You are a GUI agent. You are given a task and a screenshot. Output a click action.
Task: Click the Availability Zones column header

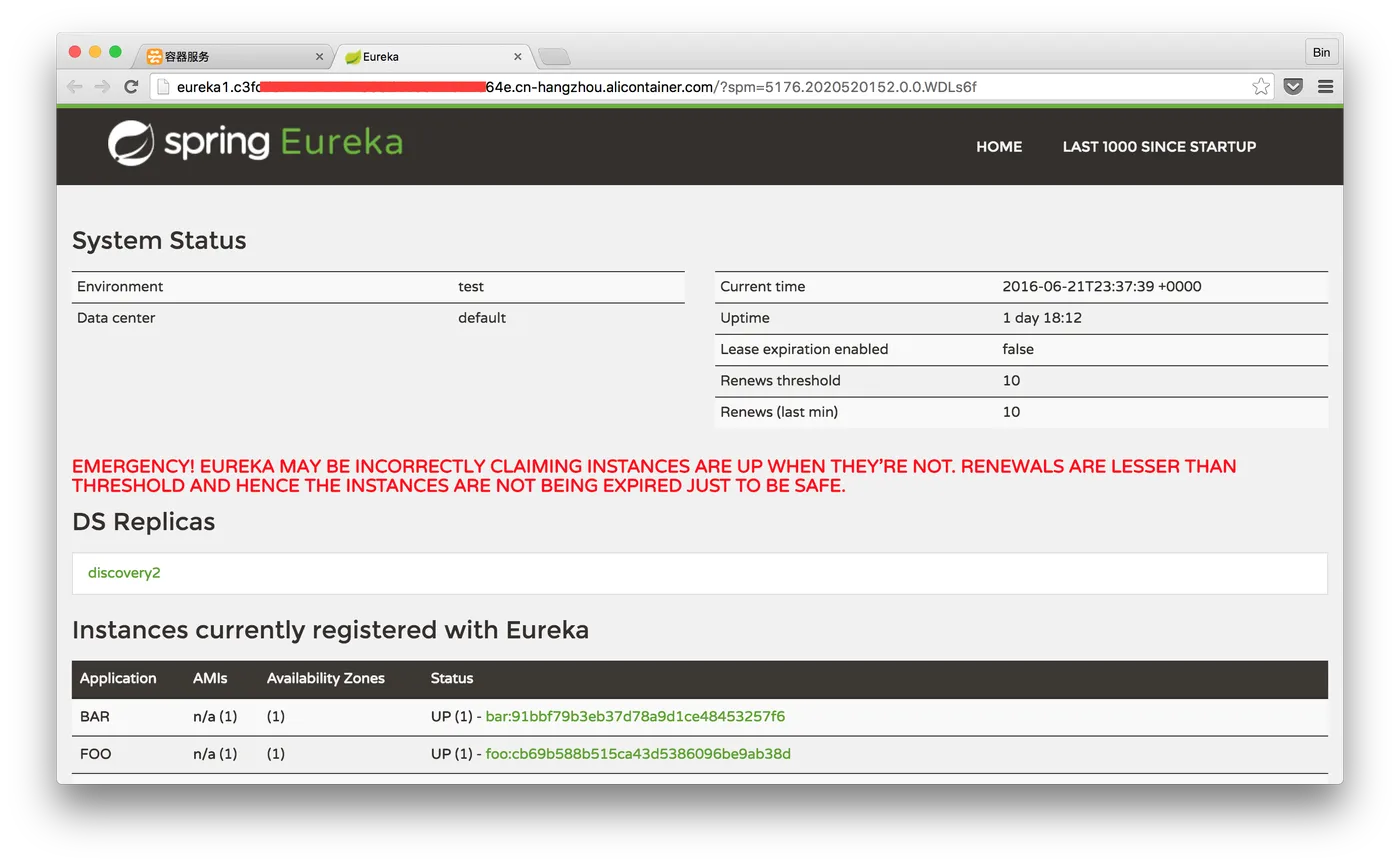click(x=326, y=678)
